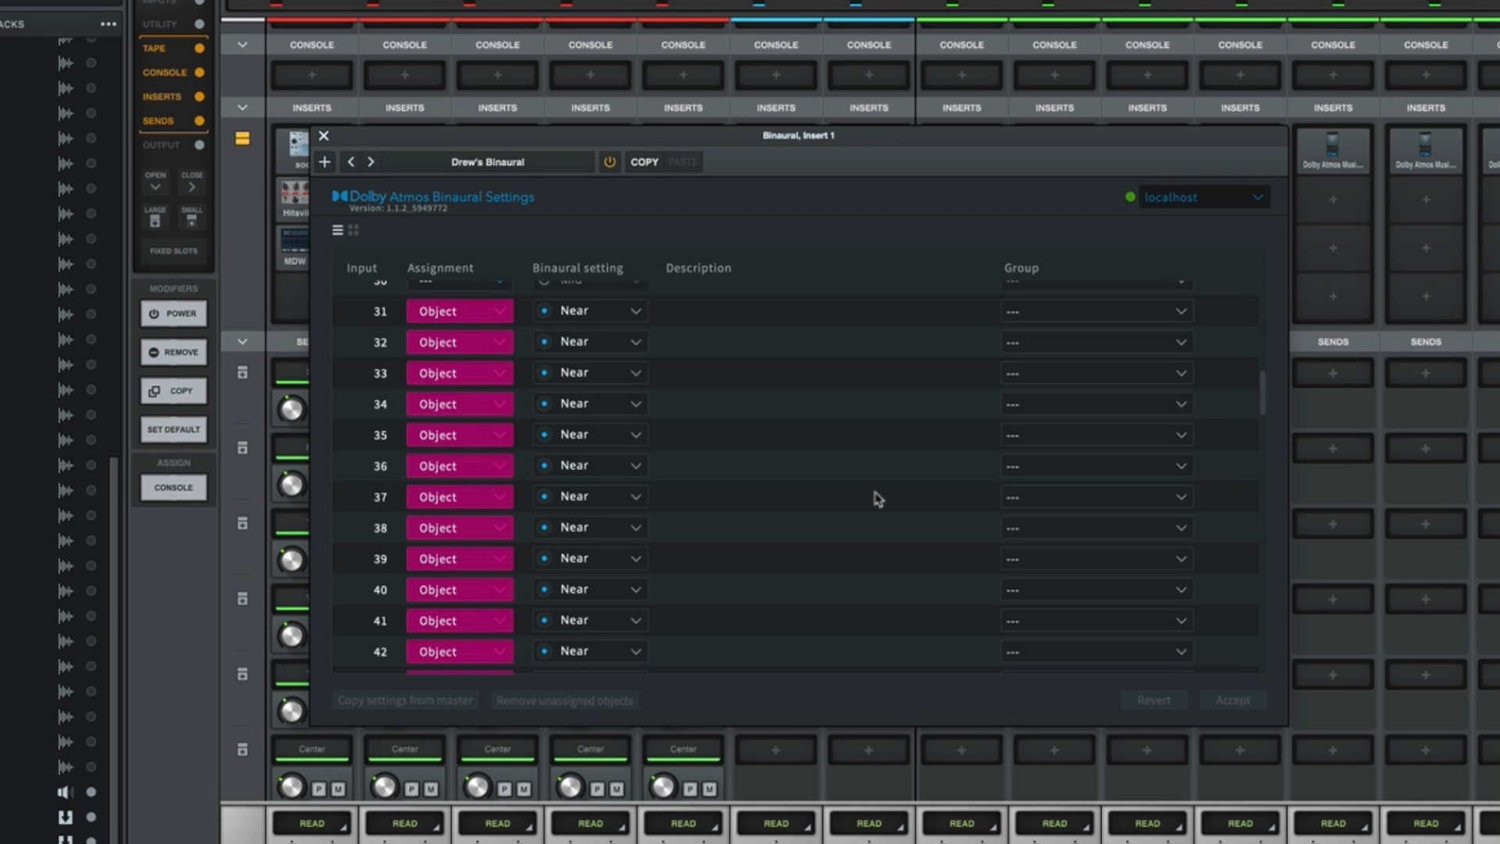The image size is (1500, 844).
Task: Select the SENDS category in the sidebar
Action: coord(157,120)
